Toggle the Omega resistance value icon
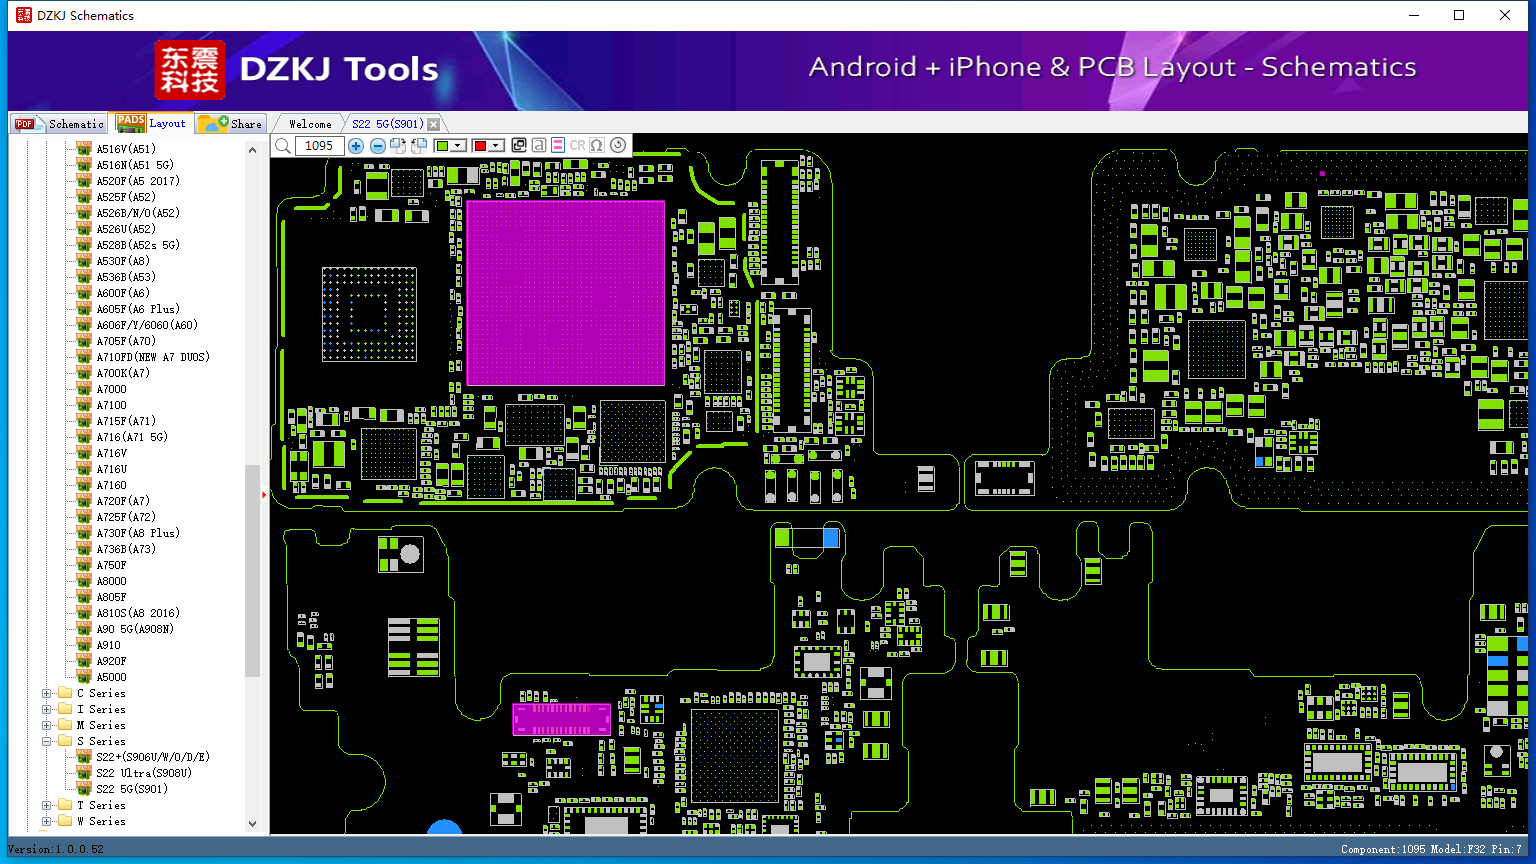 [x=597, y=146]
